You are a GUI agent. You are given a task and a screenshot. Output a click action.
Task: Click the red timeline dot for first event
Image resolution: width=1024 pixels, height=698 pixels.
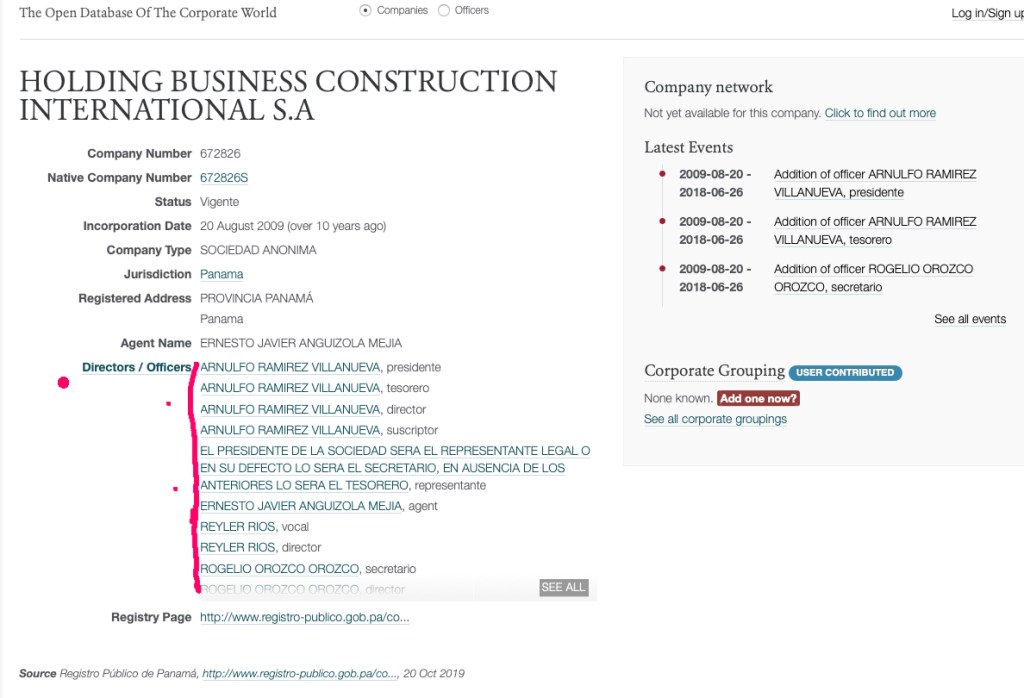click(662, 174)
